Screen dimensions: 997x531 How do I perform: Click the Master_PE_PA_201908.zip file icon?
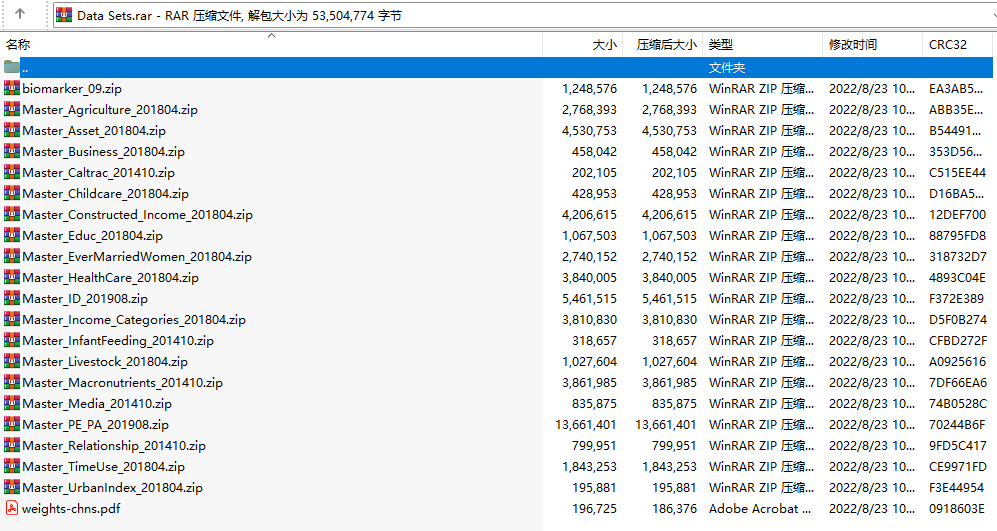click(x=11, y=424)
